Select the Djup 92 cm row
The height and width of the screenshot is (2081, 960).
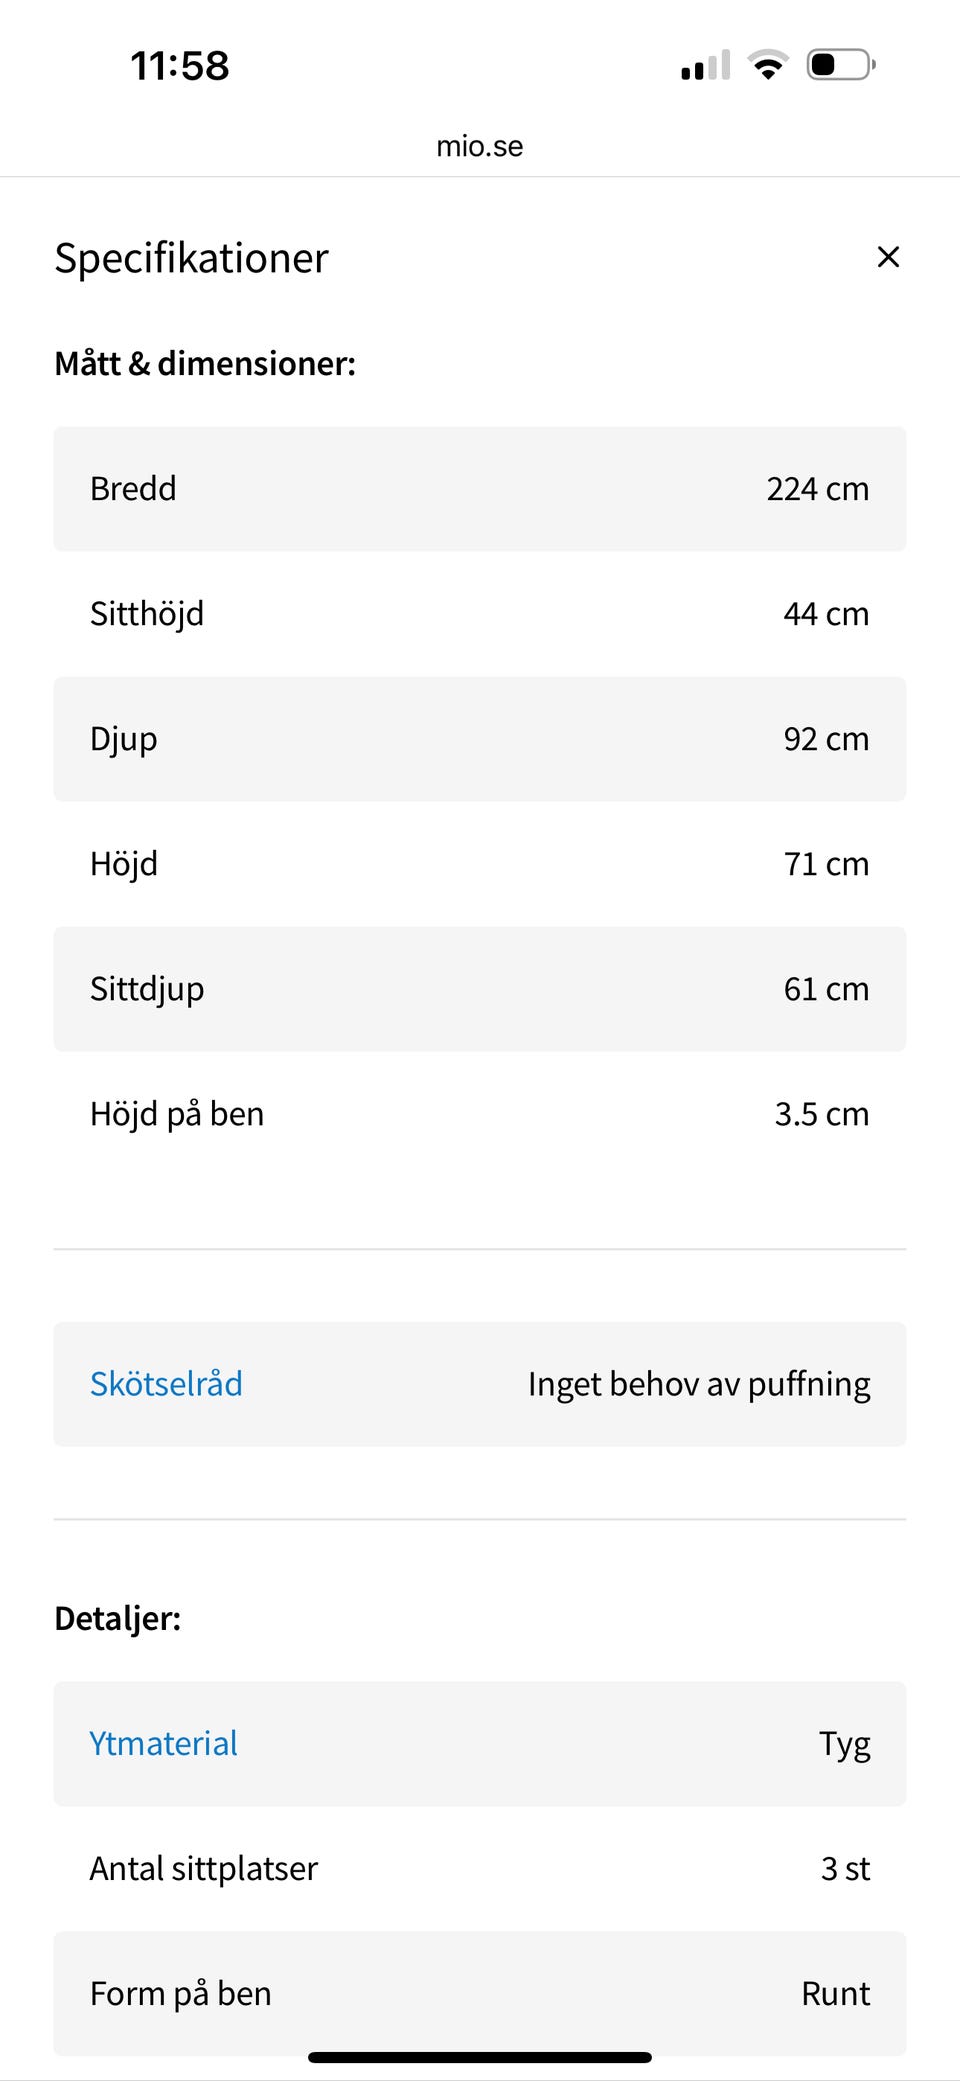(x=480, y=739)
